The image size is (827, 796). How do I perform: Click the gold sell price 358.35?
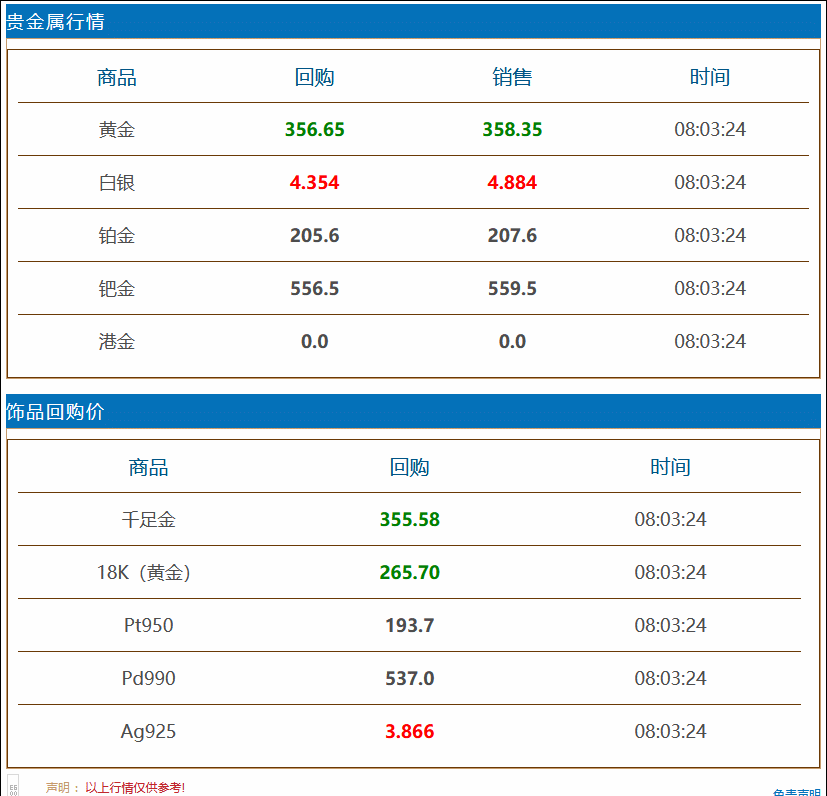point(512,129)
